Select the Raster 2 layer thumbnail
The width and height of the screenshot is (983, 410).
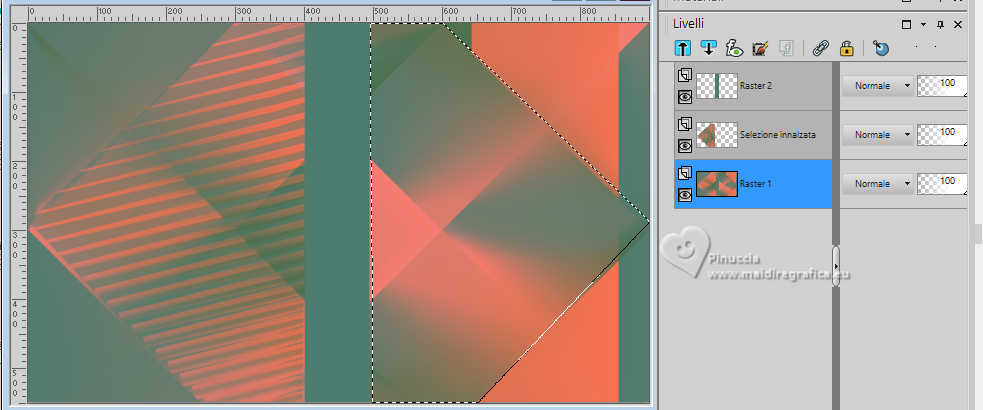click(717, 86)
